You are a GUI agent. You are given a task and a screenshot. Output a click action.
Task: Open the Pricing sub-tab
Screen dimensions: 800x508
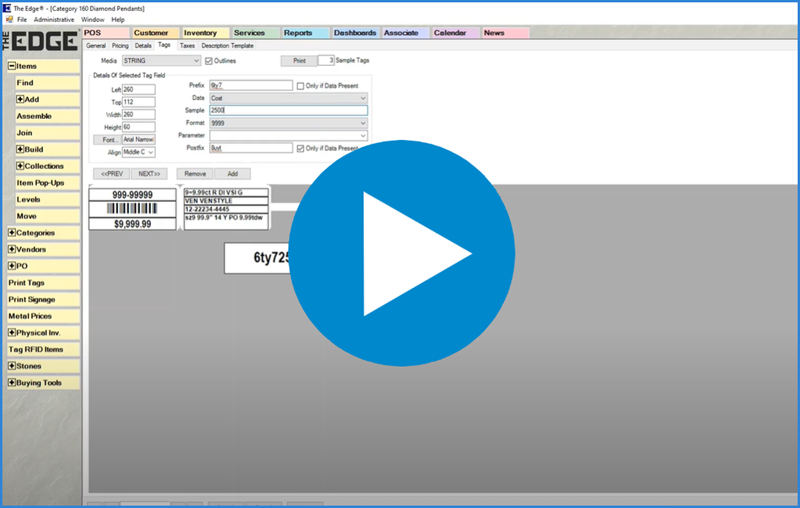click(120, 46)
